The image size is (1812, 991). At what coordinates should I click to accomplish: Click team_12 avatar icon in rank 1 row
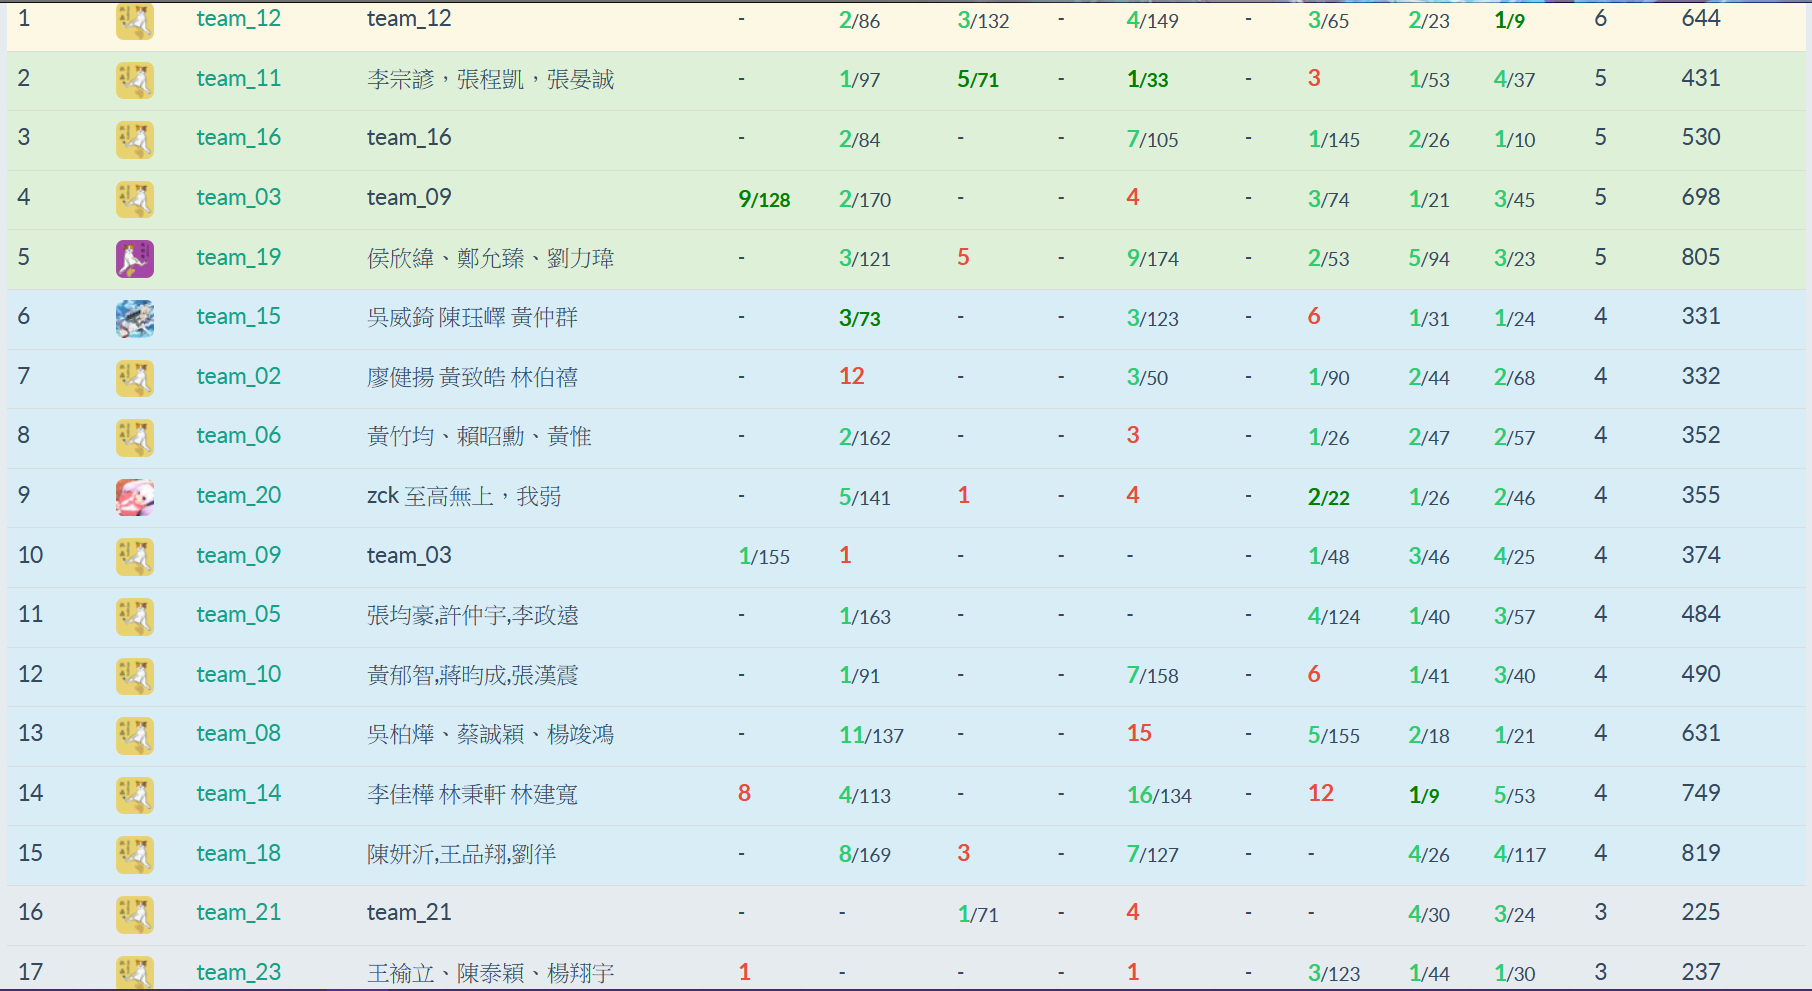point(135,21)
